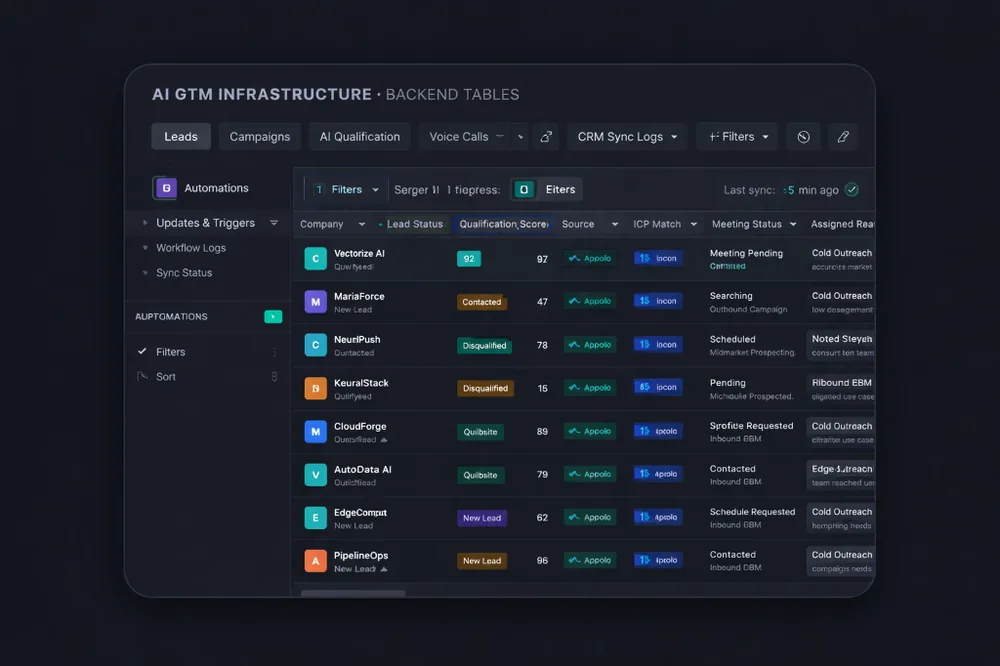Screen dimensions: 1000x666
Task: Click the NeurlPush avatar icon
Action: point(315,344)
